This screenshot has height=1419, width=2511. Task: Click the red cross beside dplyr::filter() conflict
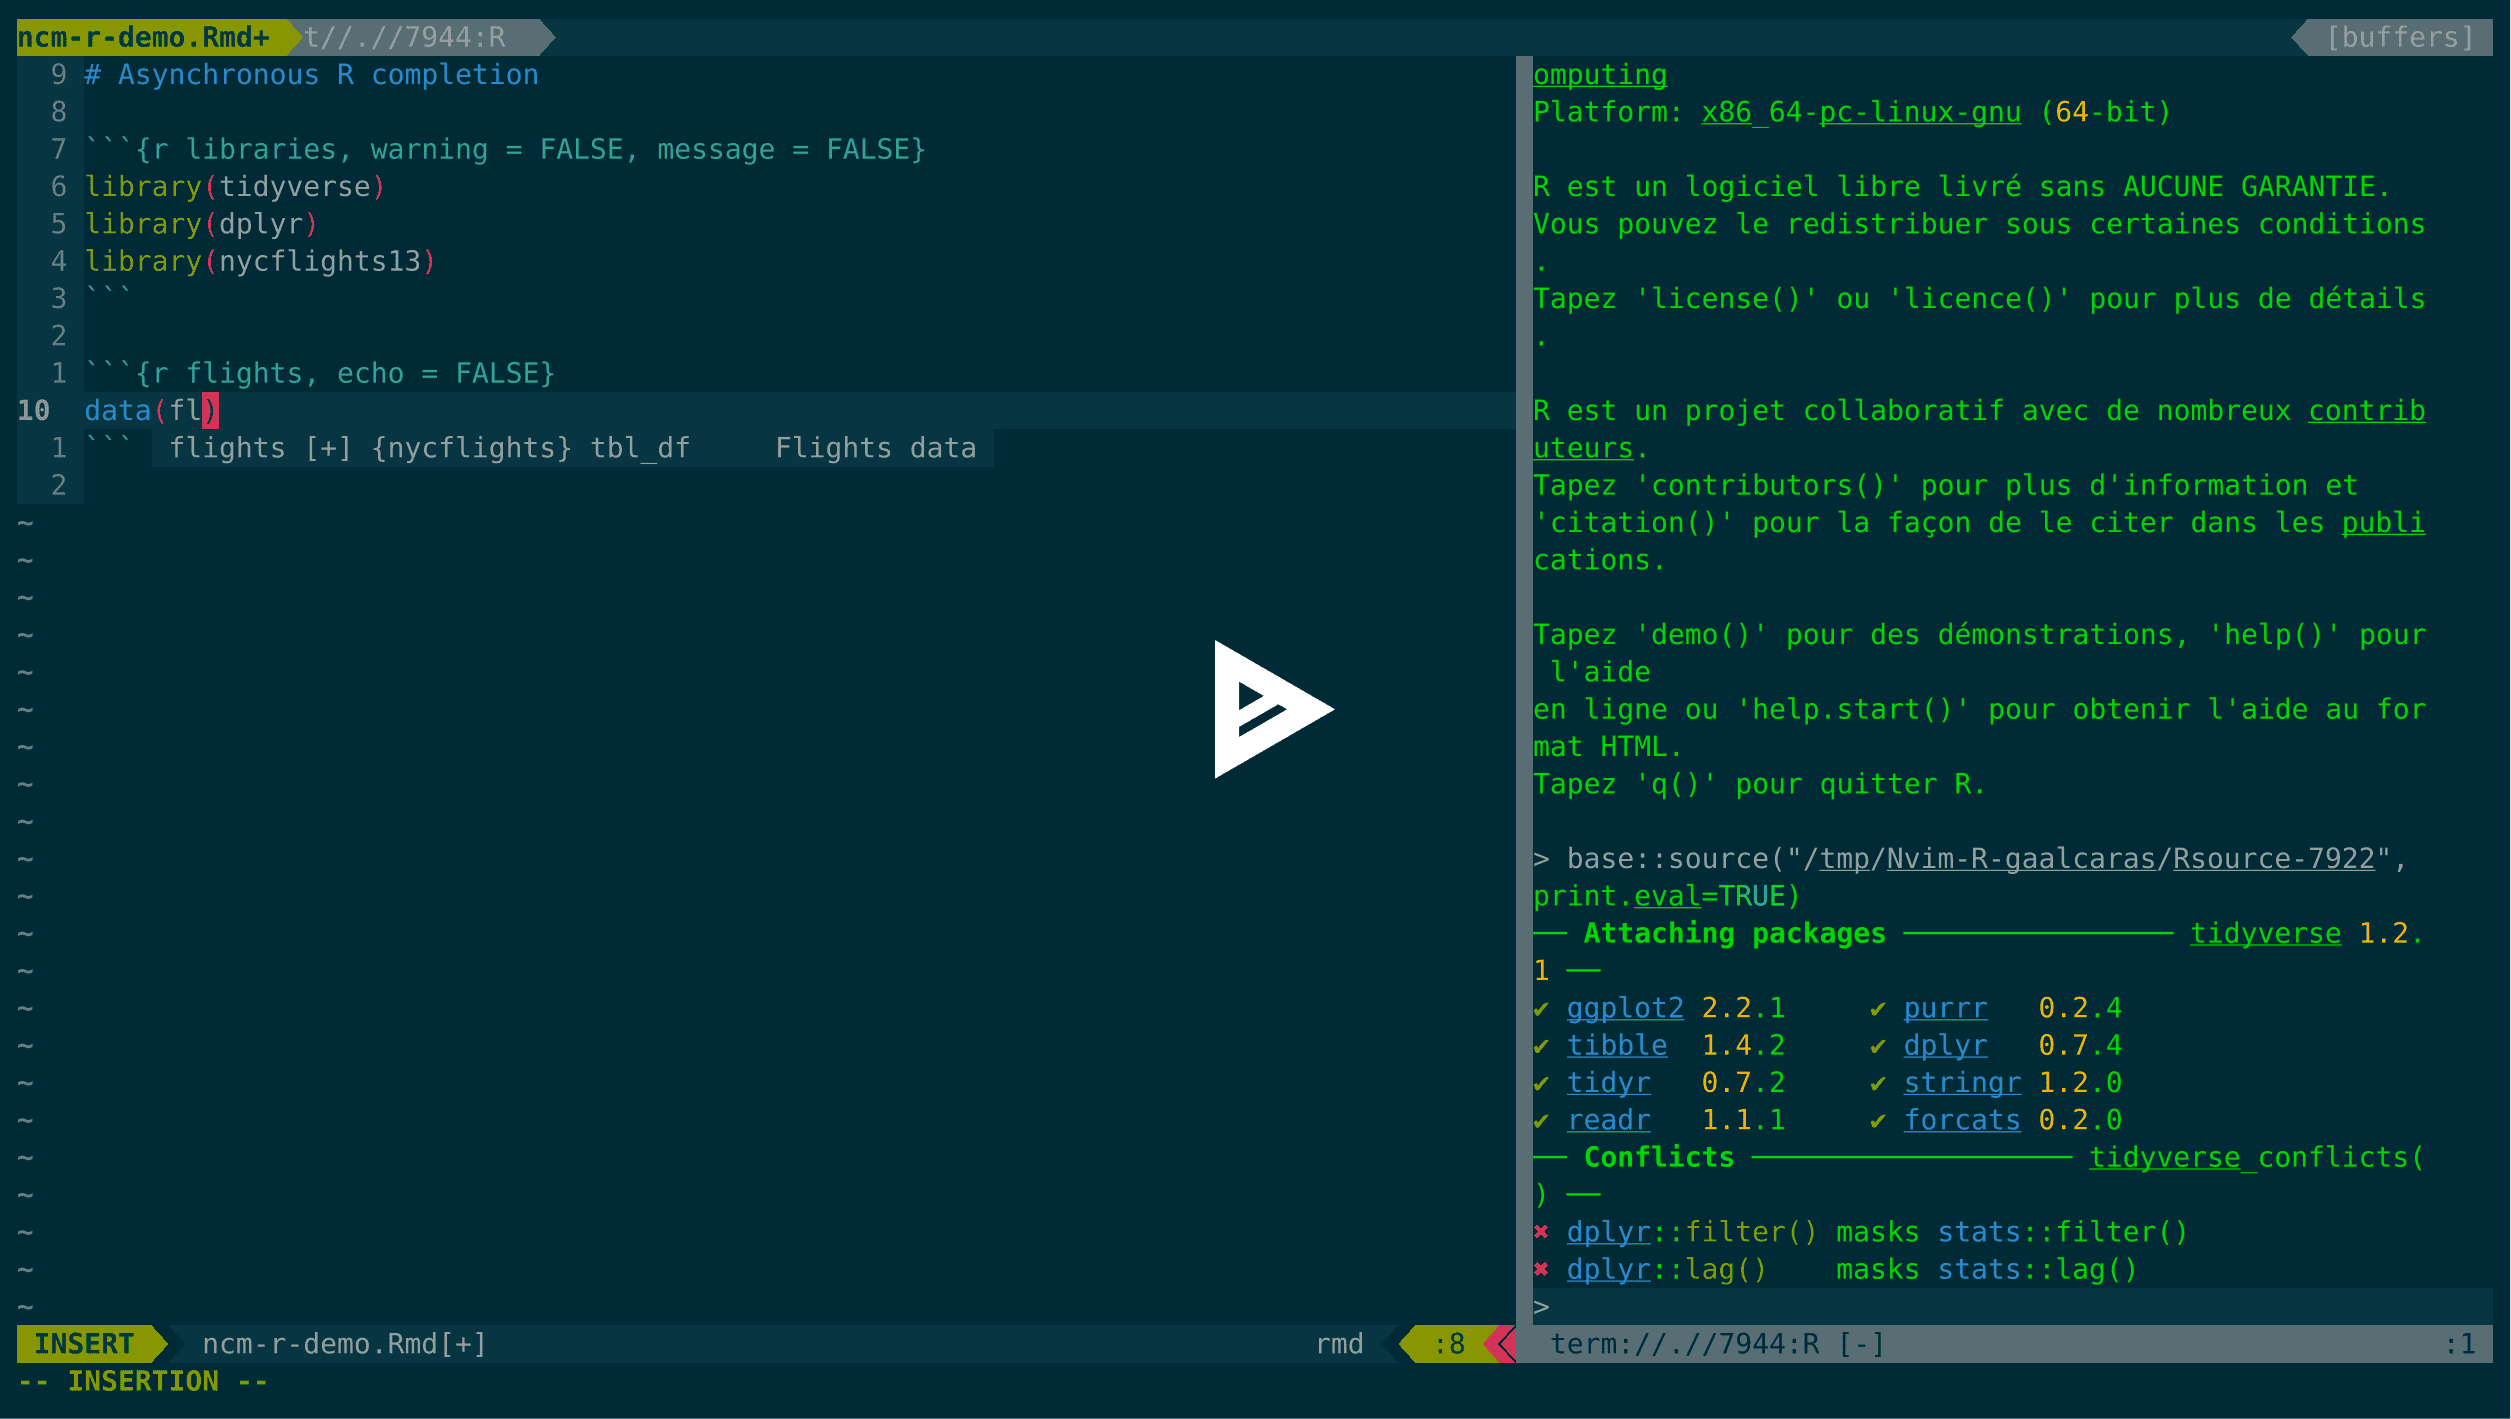pos(1542,1231)
